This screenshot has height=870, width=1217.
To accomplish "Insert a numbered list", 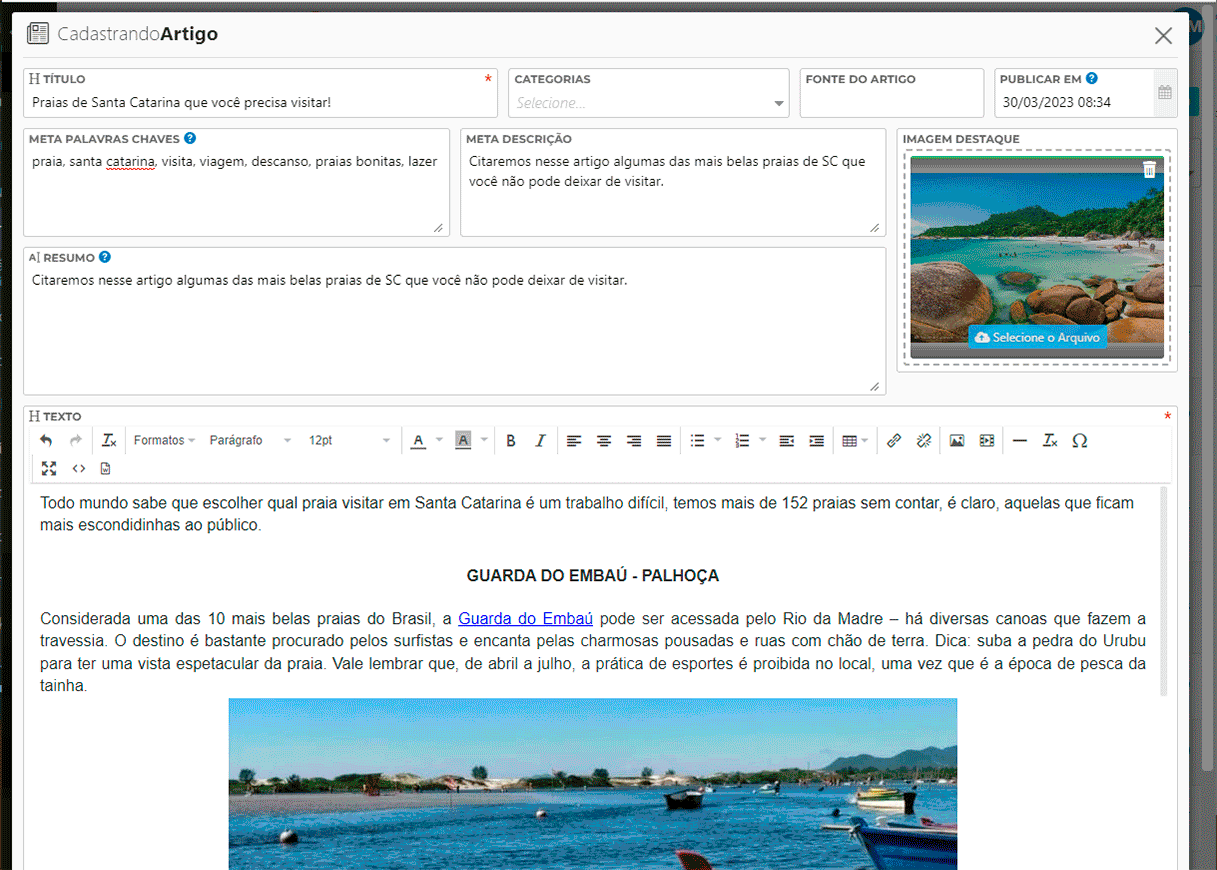I will click(742, 440).
